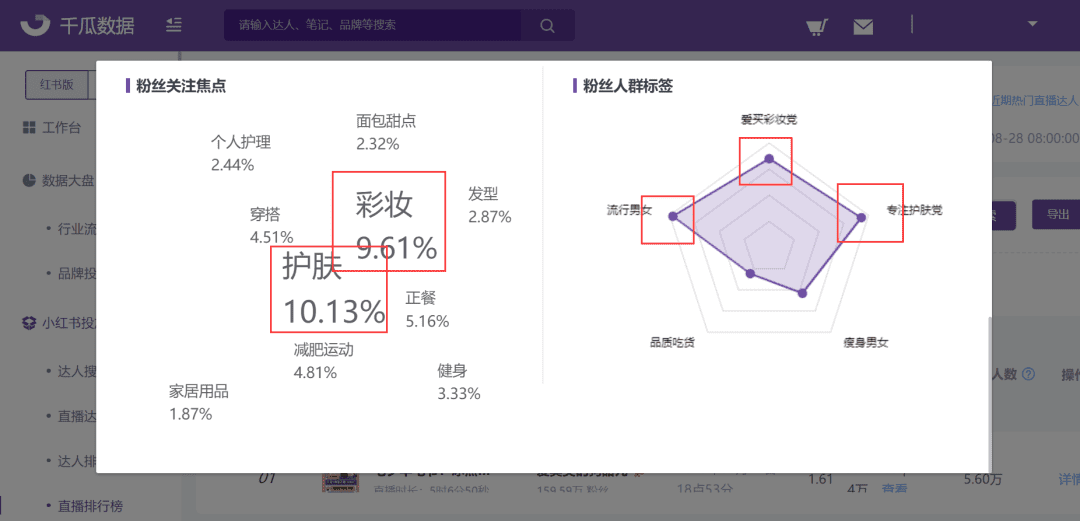Viewport: 1080px width, 521px height.
Task: Select the 红书版 tab
Action: 57,85
